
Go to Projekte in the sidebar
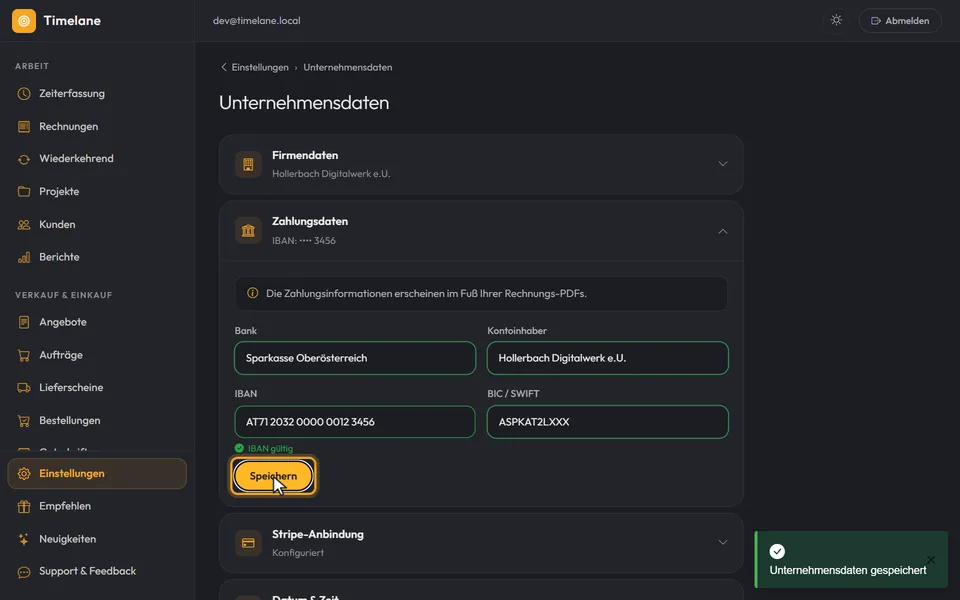(97, 192)
